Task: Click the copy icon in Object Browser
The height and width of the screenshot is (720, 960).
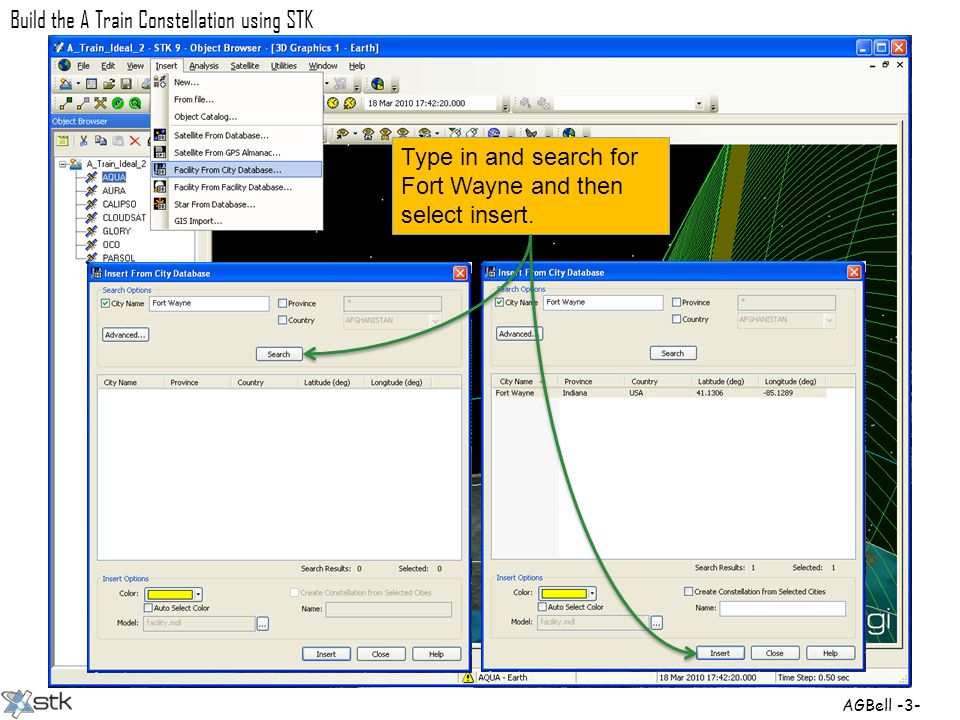Action: pos(100,141)
